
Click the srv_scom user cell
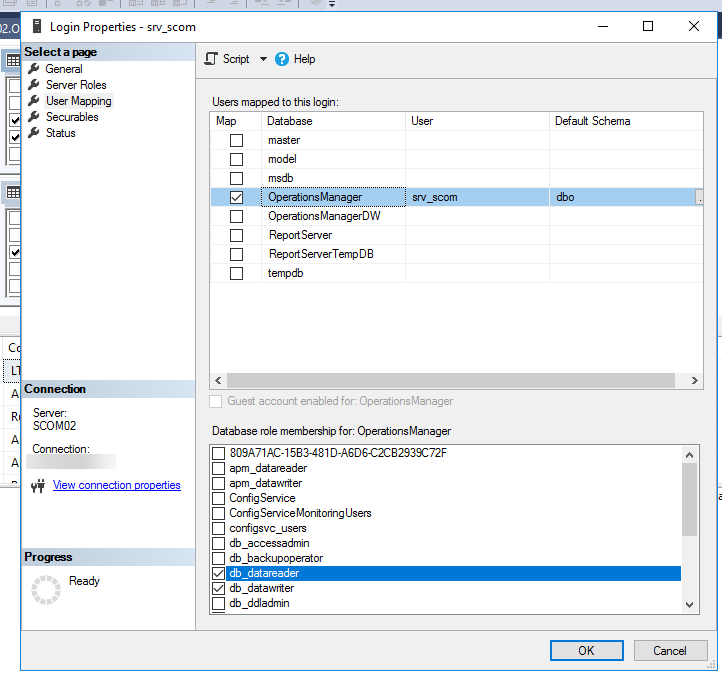[477, 197]
